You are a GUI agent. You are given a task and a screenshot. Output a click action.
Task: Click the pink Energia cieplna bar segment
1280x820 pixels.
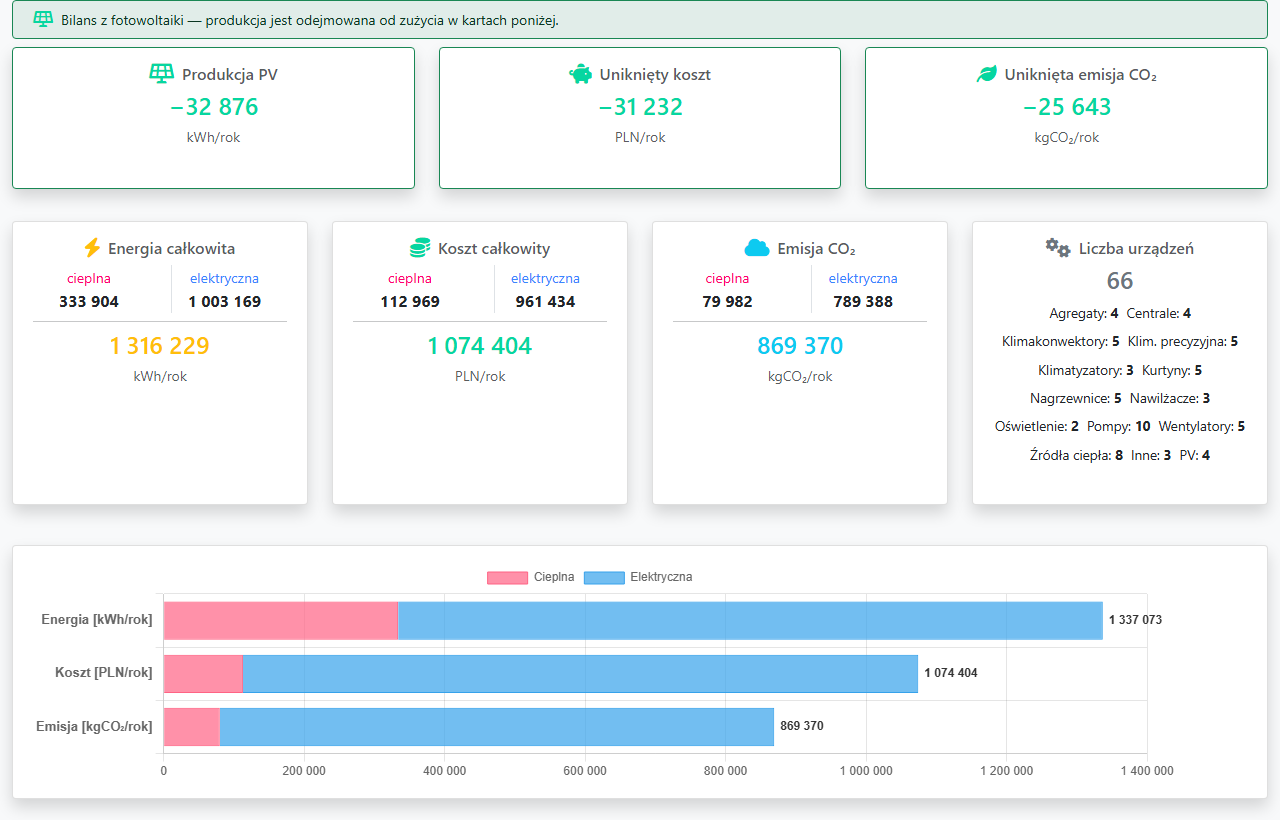pos(281,620)
